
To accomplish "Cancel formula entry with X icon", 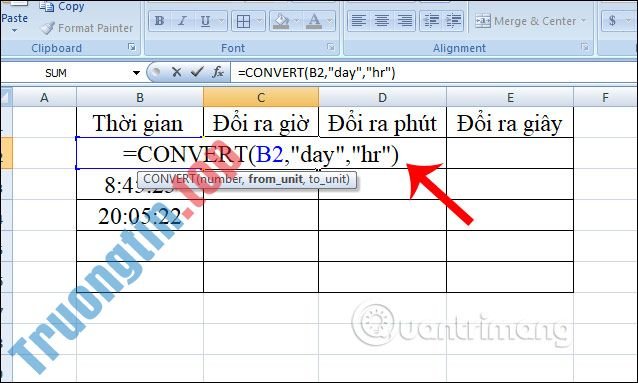I will pos(176,73).
